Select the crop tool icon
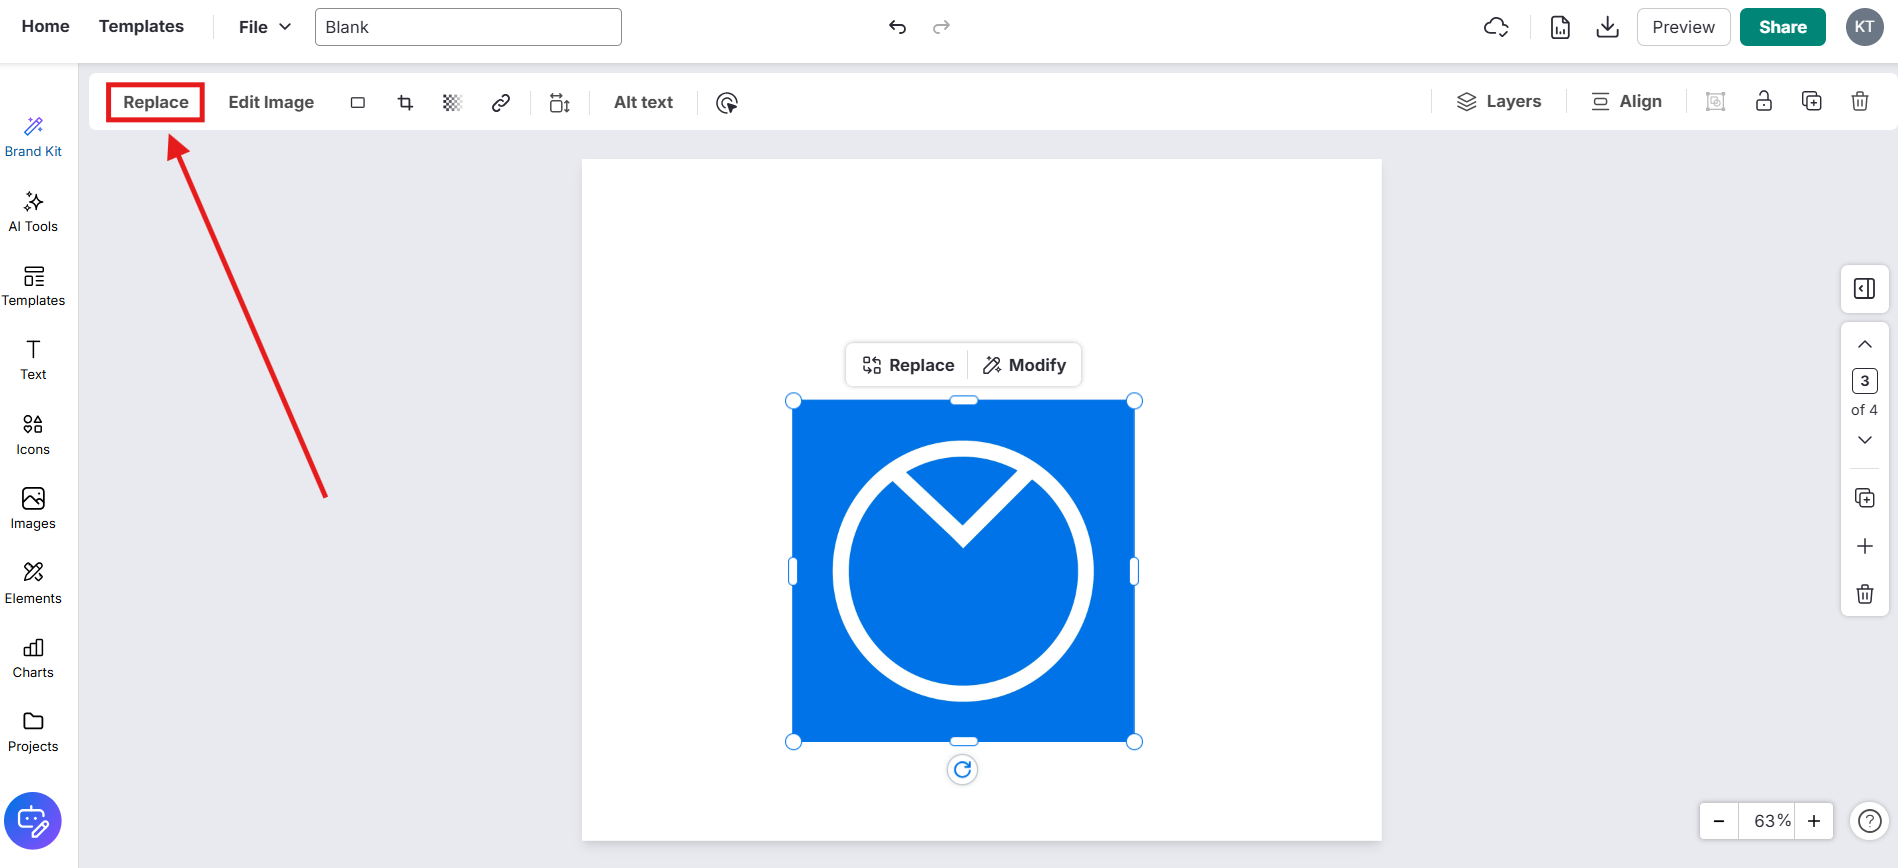1898x868 pixels. tap(405, 102)
